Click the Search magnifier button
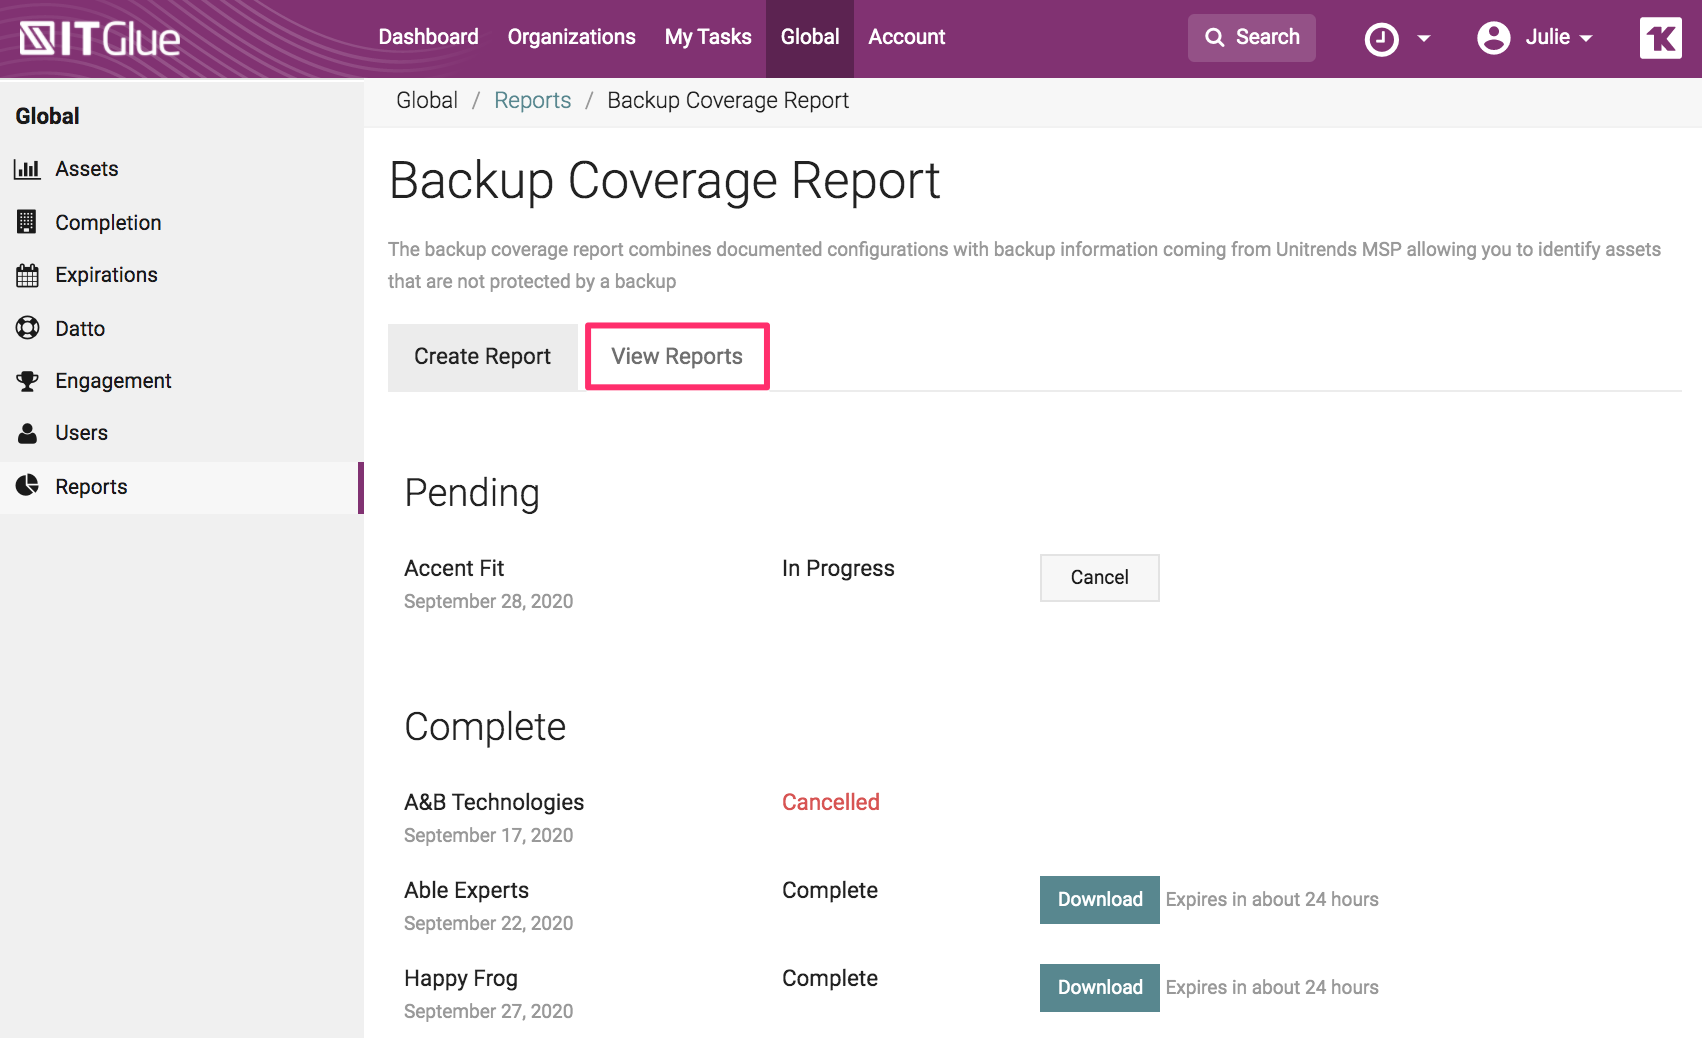Screen dimensions: 1702x1038 [x=1251, y=37]
